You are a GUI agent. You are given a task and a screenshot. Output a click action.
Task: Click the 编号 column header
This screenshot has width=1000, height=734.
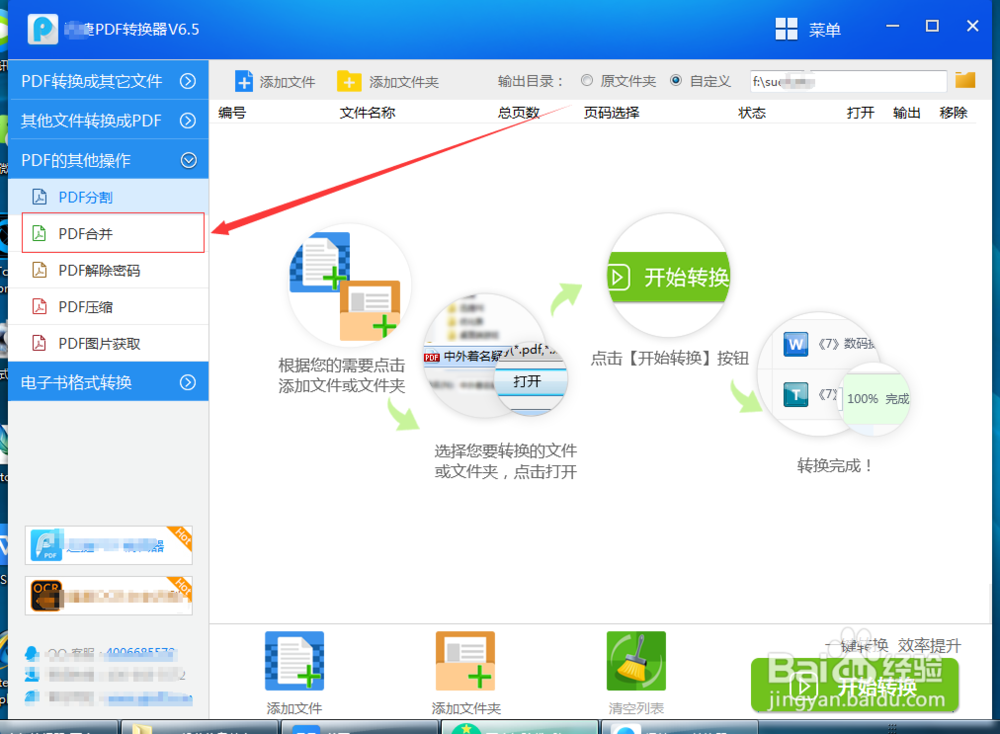click(232, 113)
